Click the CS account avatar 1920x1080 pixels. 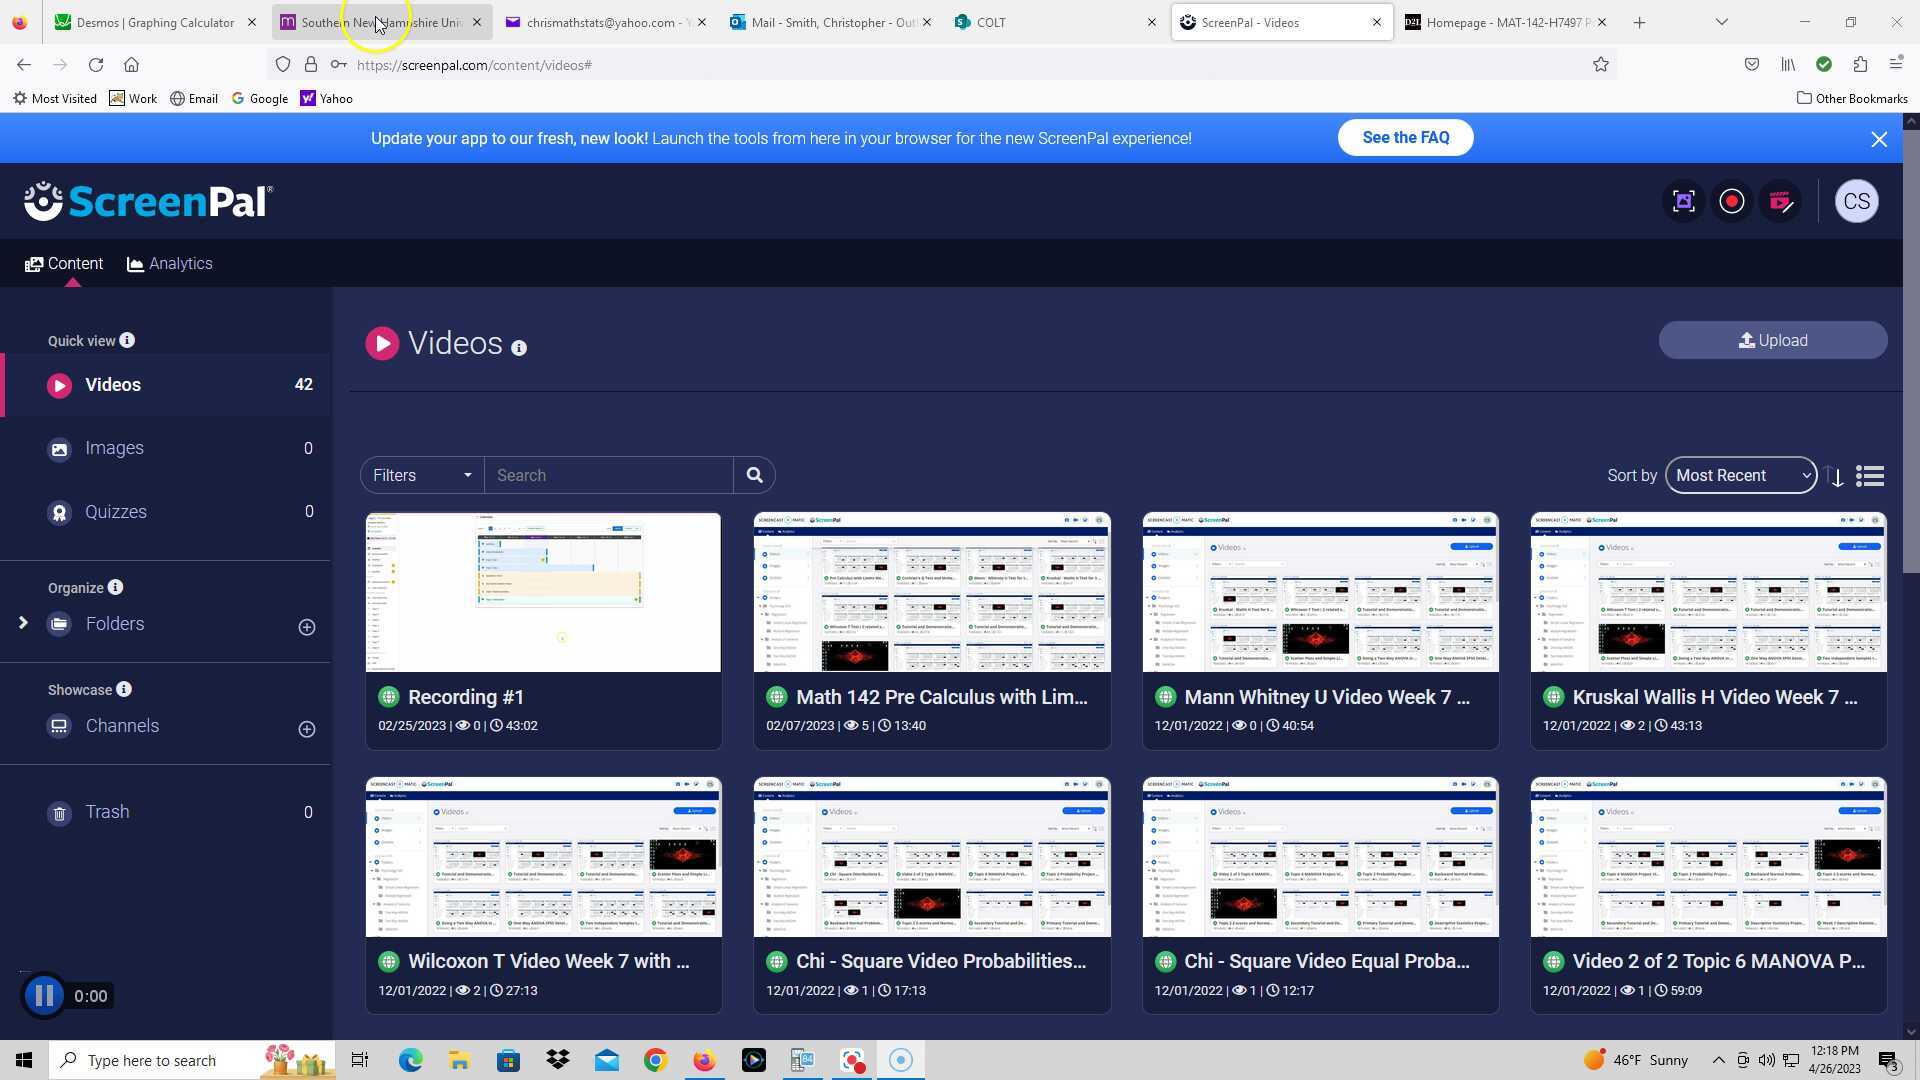[1856, 202]
